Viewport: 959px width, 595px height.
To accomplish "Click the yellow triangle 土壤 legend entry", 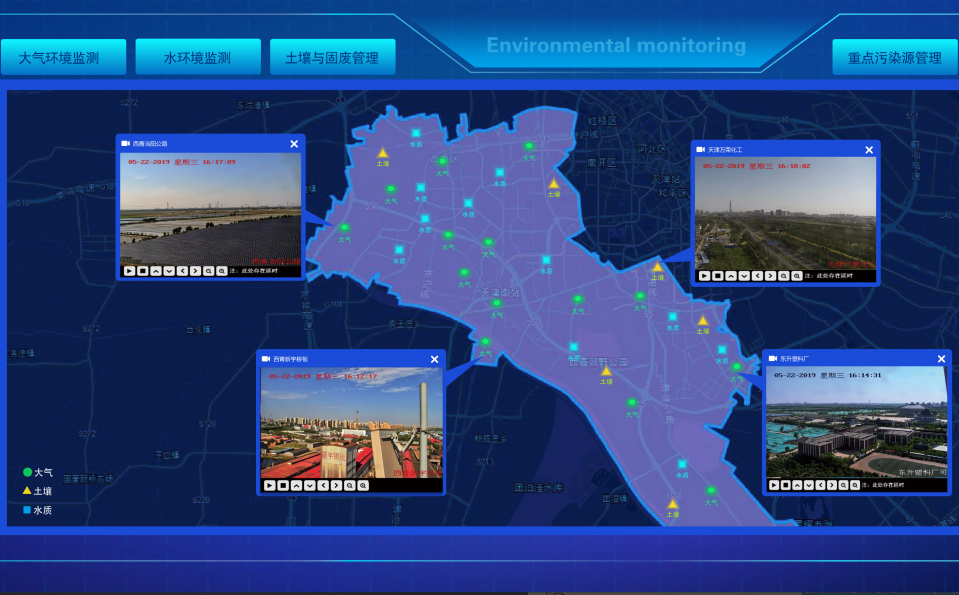I will coord(38,491).
